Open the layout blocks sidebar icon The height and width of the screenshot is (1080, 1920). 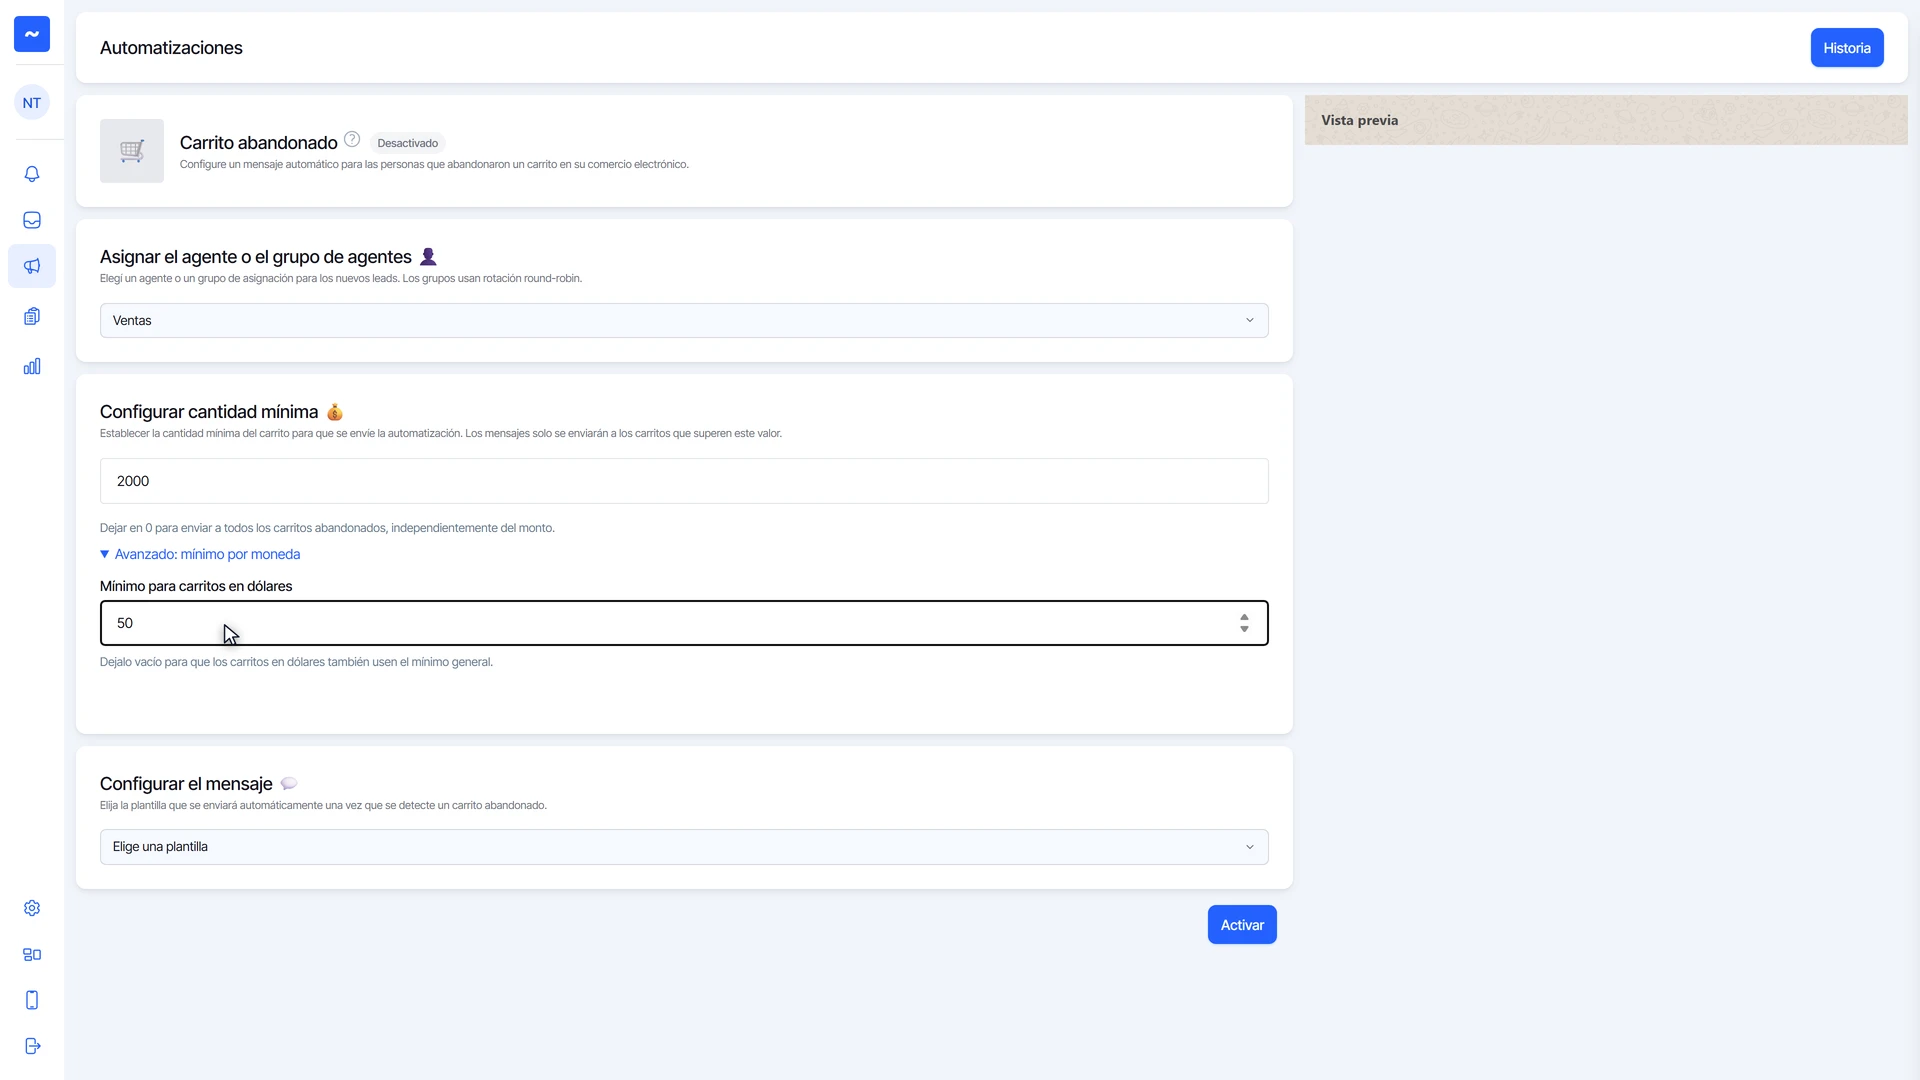coord(32,954)
